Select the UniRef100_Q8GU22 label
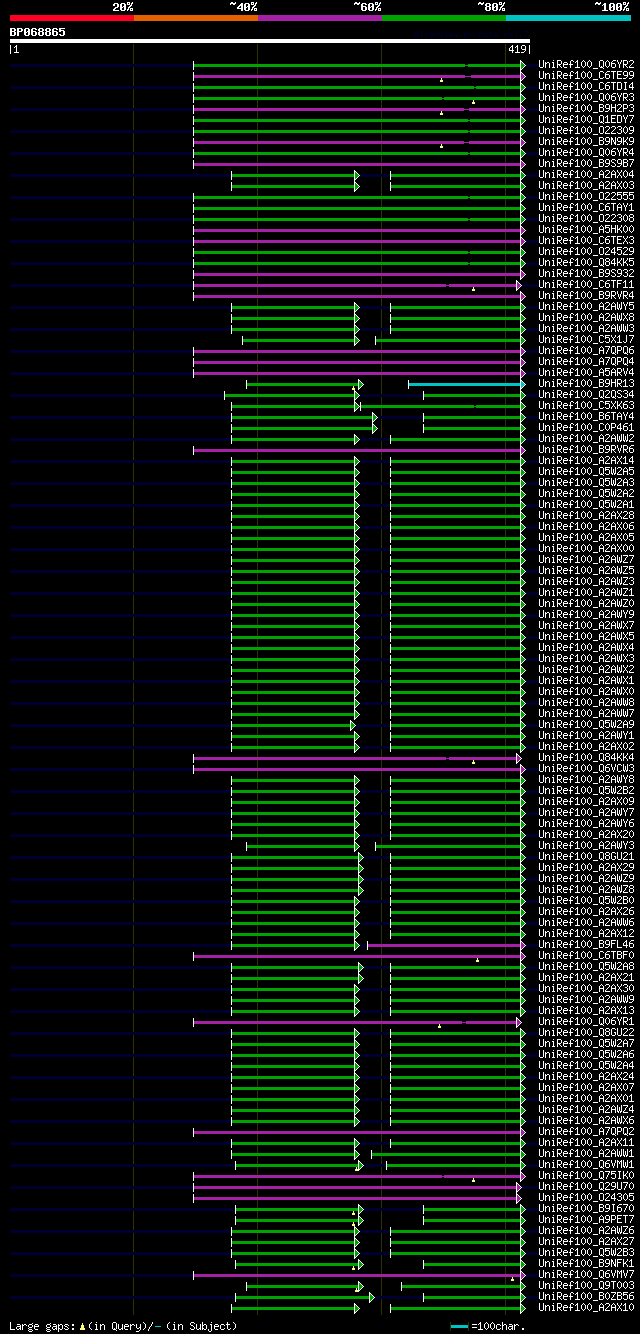 click(x=586, y=1033)
